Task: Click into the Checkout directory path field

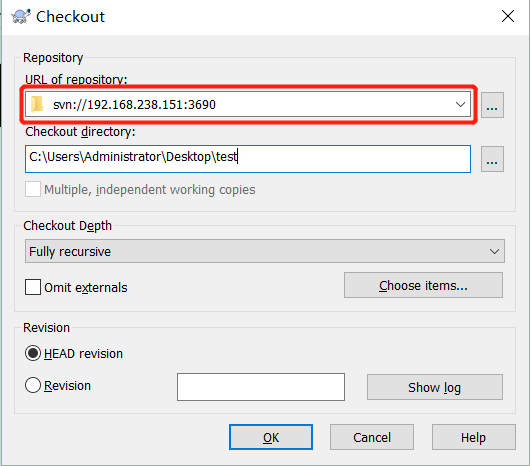Action: (248, 159)
